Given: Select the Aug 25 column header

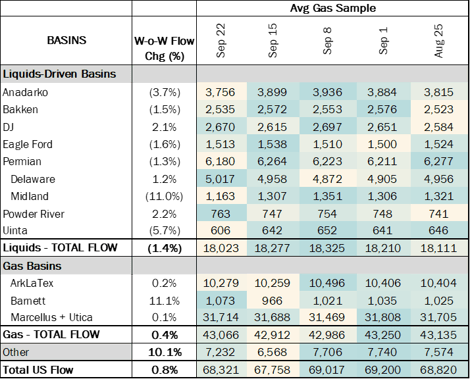Looking at the screenshot, I should click(439, 40).
